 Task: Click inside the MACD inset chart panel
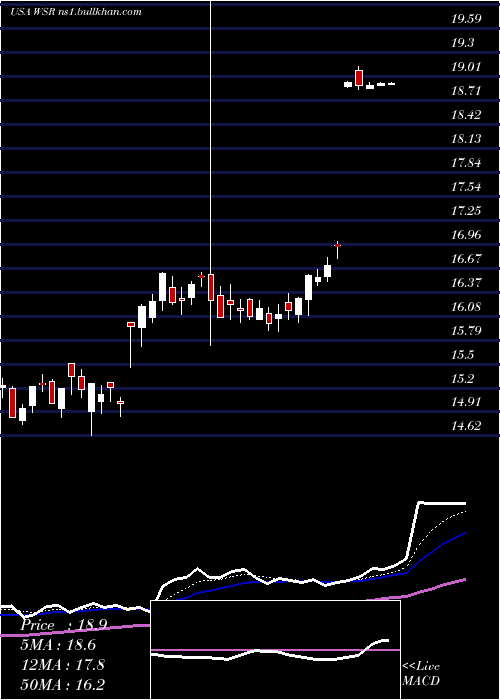[x=275, y=650]
